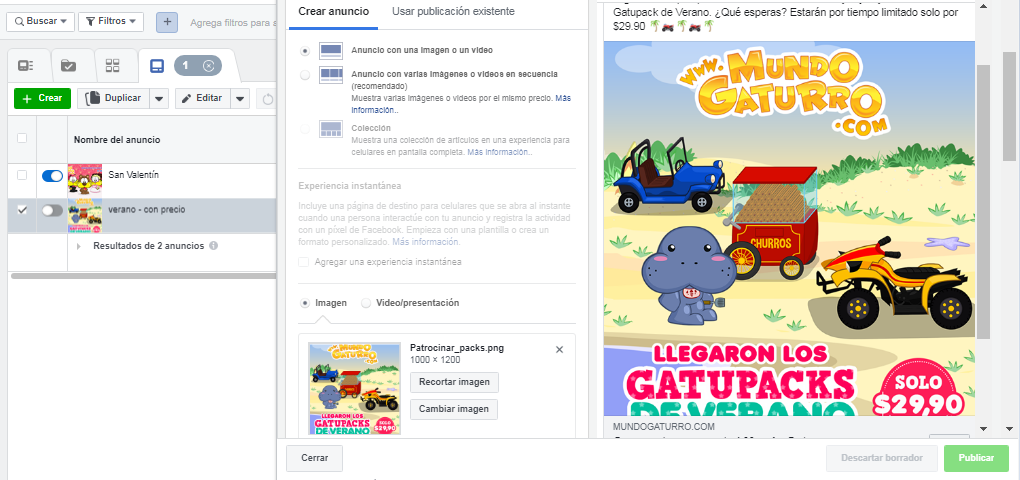The height and width of the screenshot is (480, 1020).
Task: Open the account overview tab icon
Action: (x=25, y=66)
